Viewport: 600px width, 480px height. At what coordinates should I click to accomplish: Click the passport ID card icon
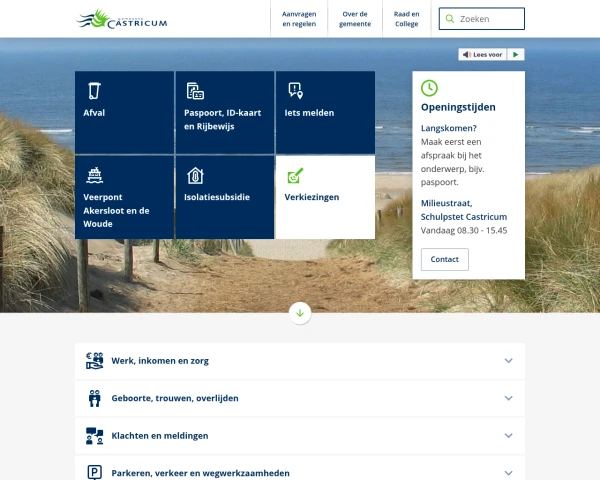coord(195,91)
